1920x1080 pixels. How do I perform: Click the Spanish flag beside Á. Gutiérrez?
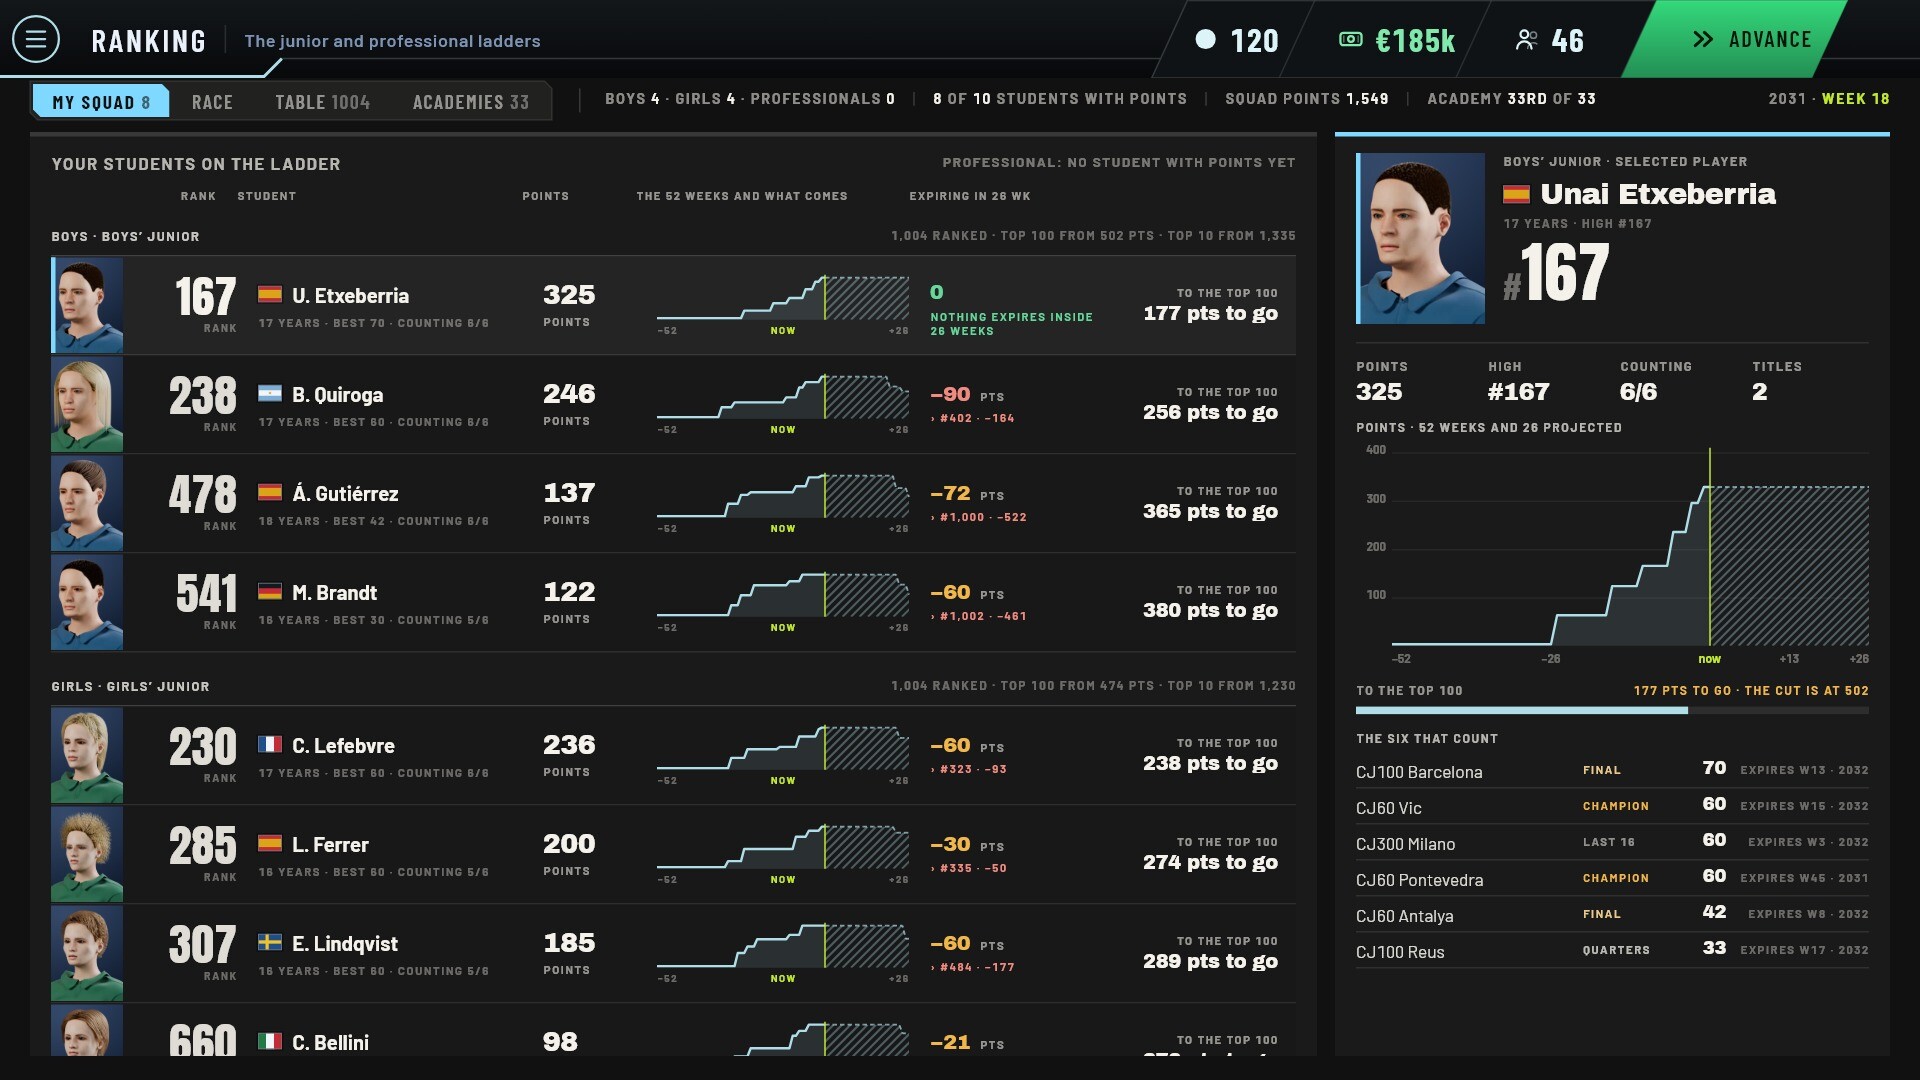tap(270, 492)
